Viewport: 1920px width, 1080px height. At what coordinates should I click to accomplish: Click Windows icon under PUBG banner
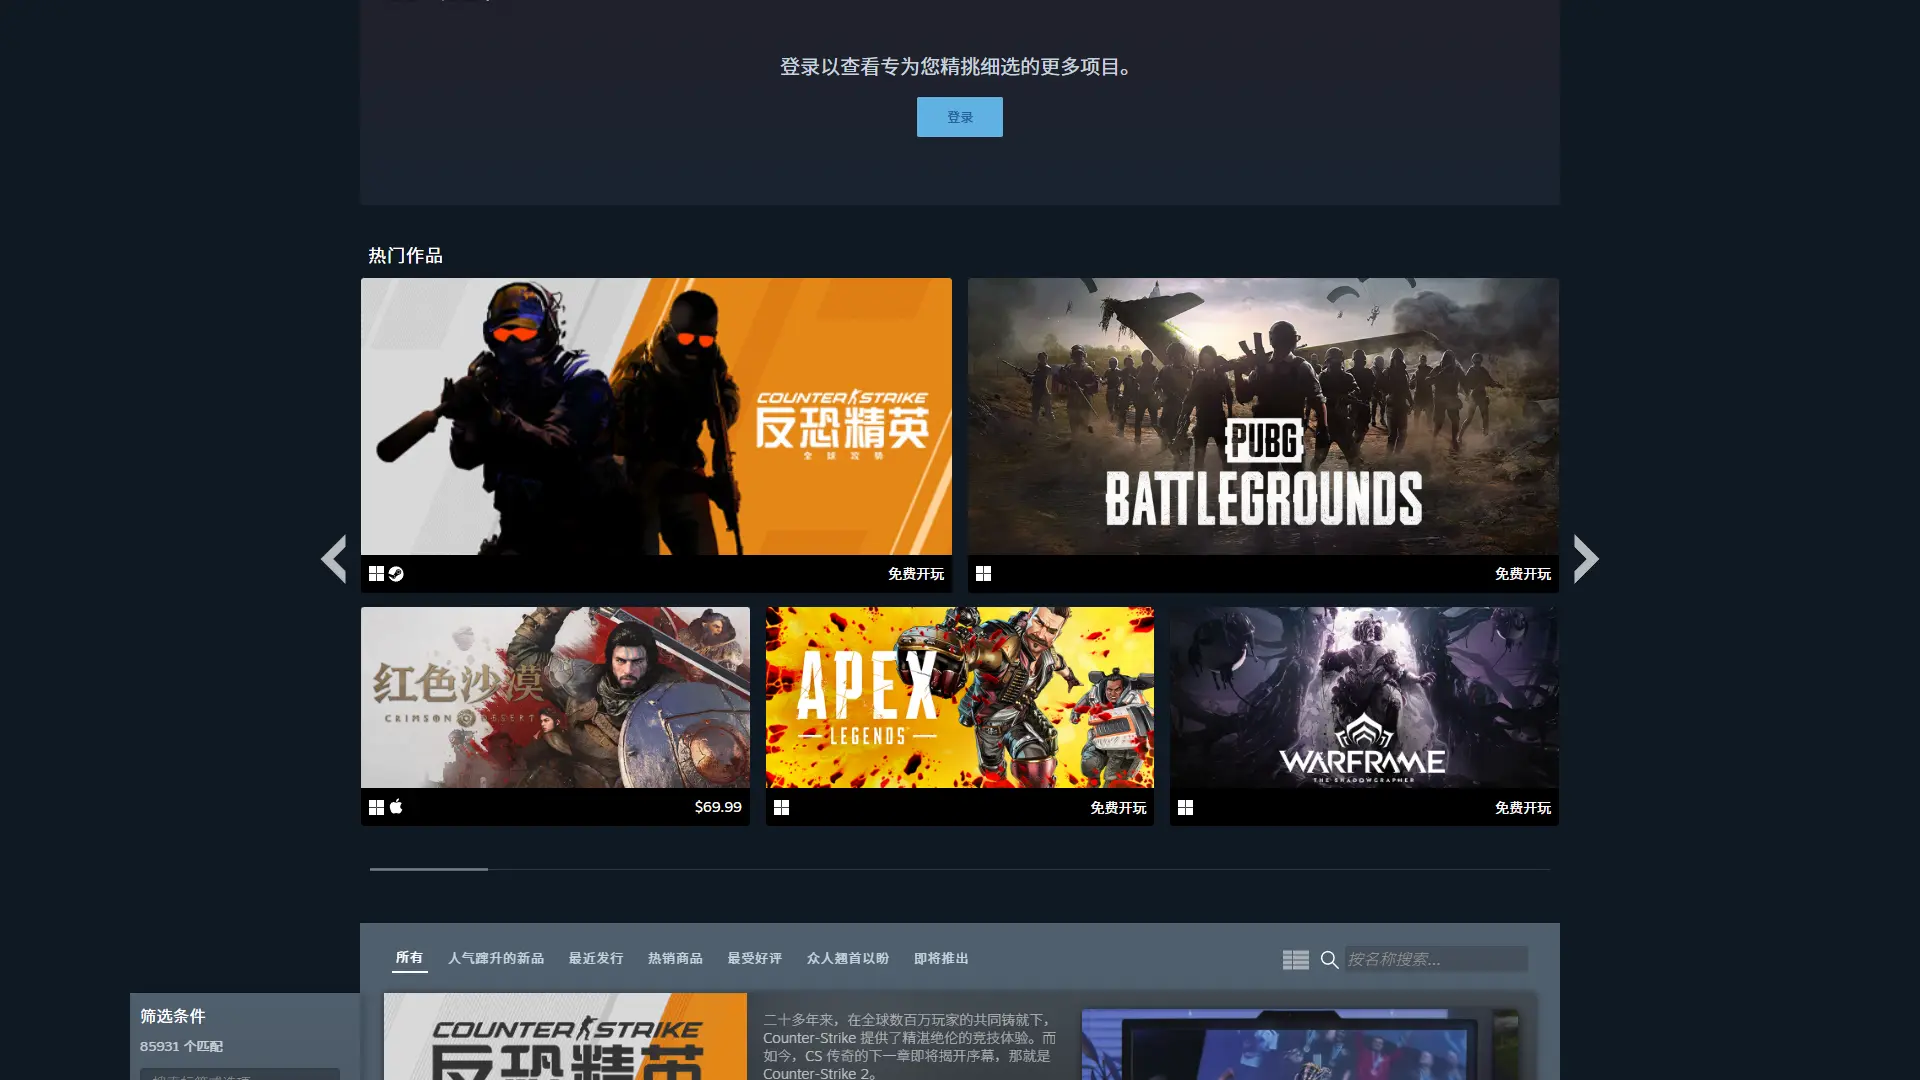(x=983, y=574)
